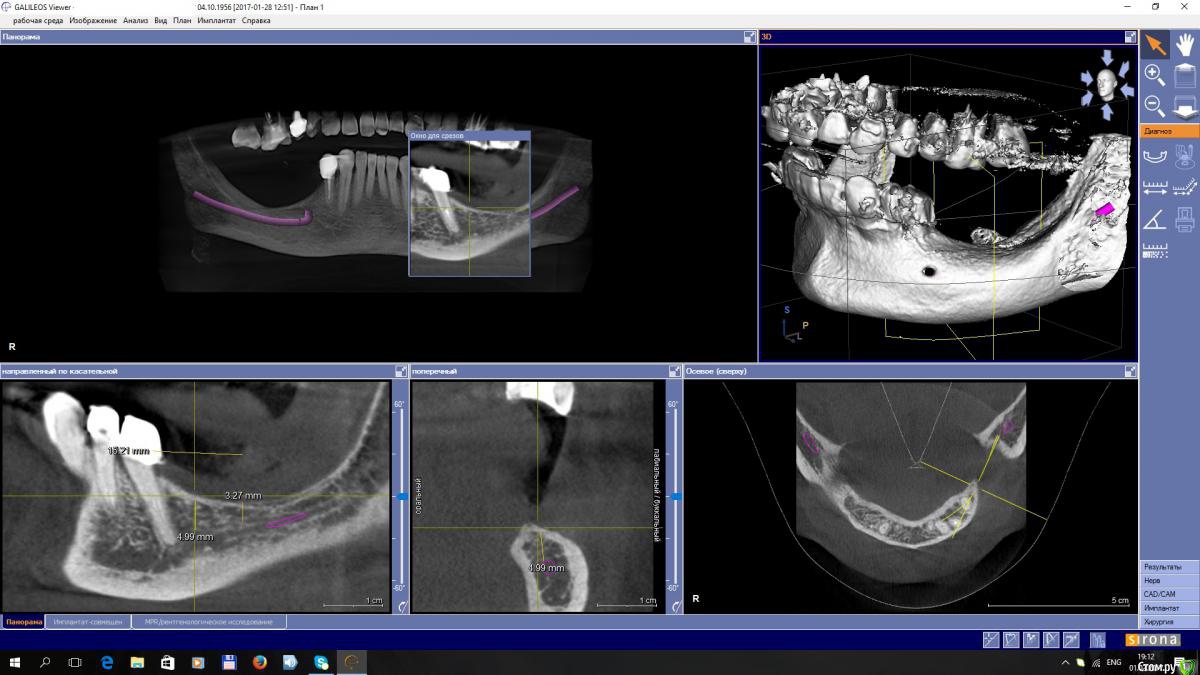
Task: Expand the Результаты panel section
Action: point(1169,567)
